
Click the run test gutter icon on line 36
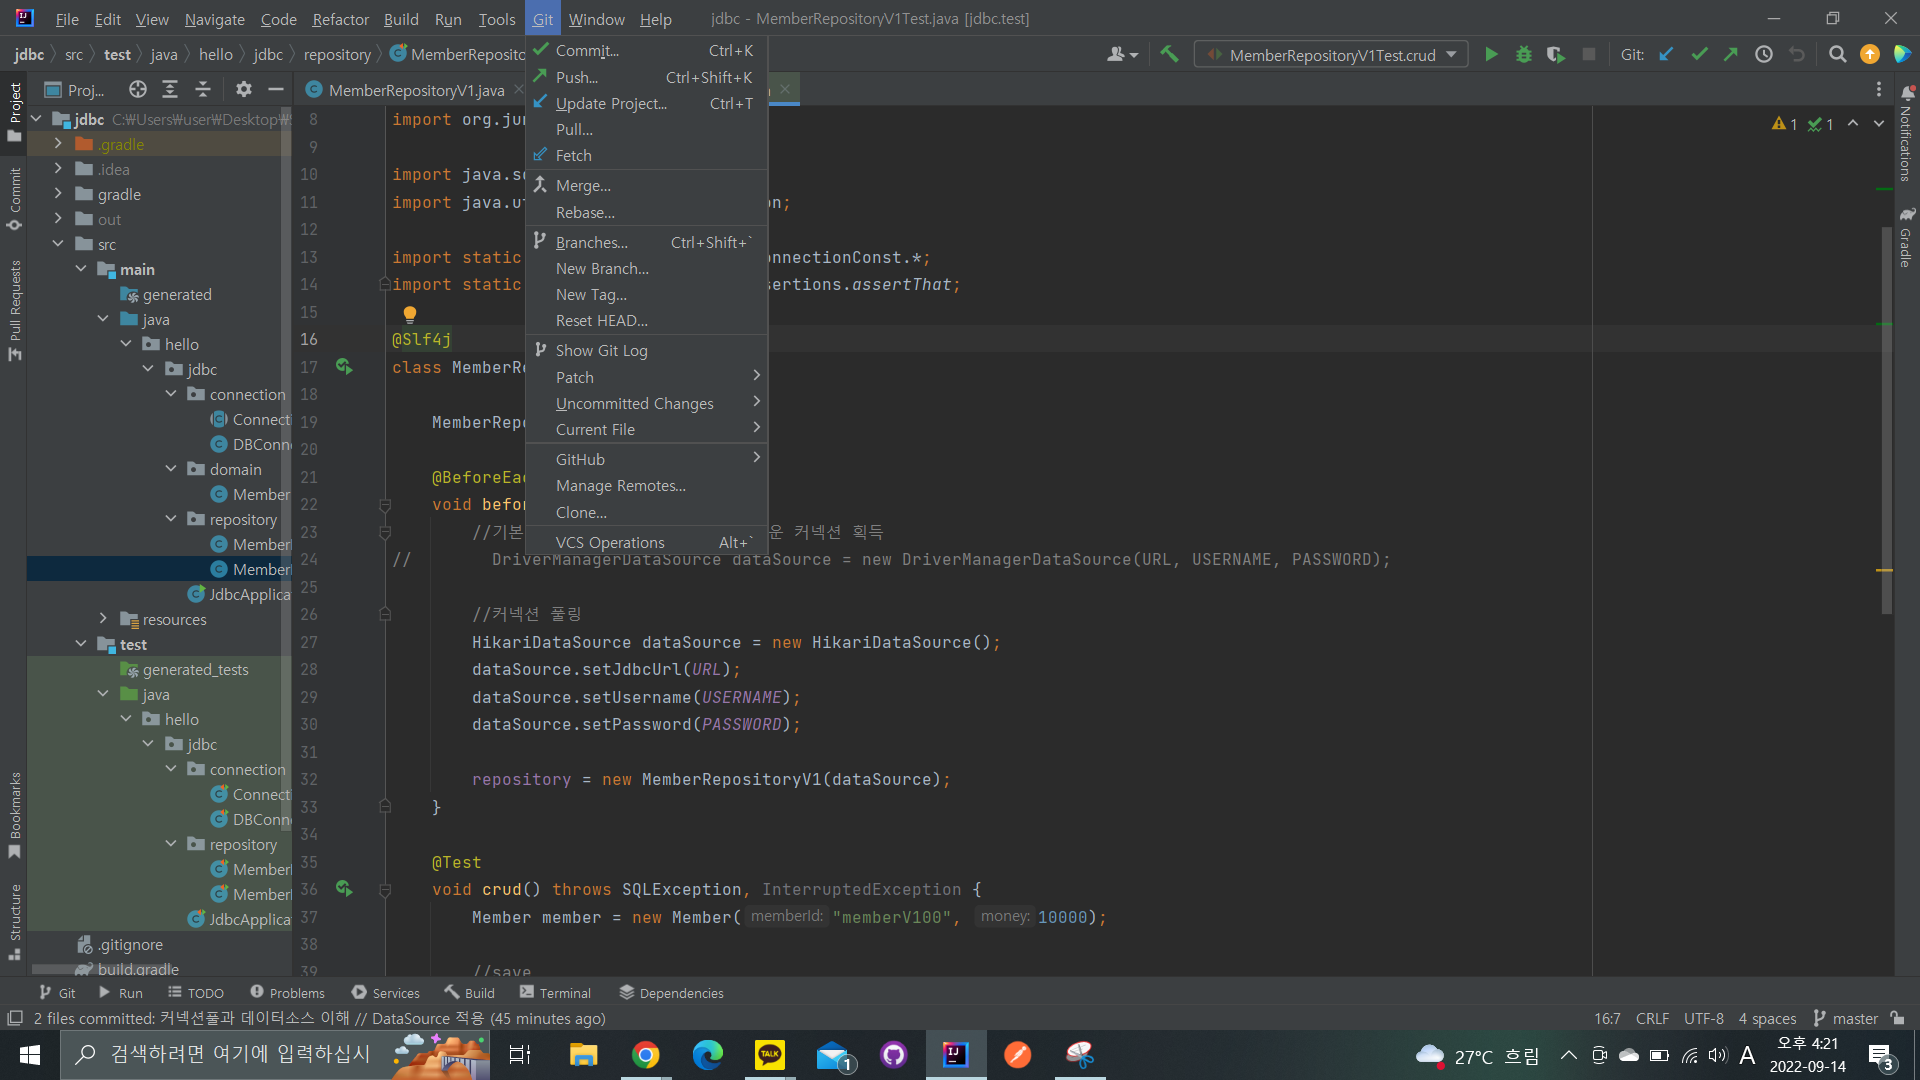[x=344, y=889]
